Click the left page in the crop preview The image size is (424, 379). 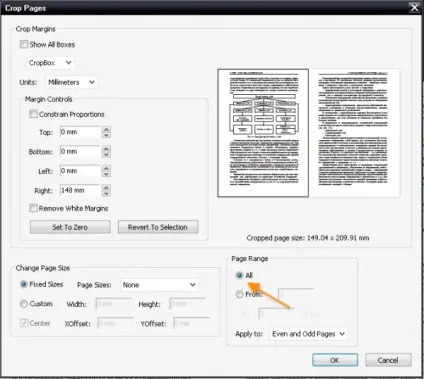(x=263, y=133)
